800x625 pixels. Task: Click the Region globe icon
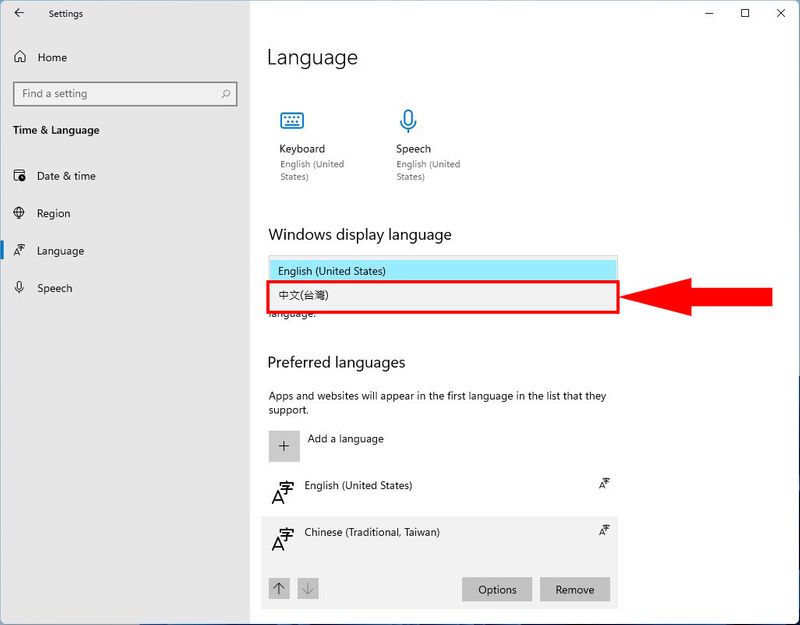click(19, 213)
